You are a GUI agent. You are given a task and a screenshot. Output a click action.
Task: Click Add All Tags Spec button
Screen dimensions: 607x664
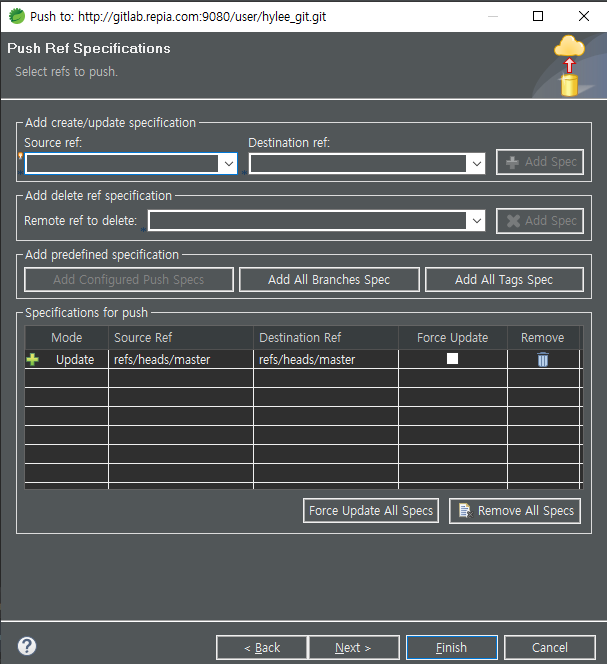504,280
